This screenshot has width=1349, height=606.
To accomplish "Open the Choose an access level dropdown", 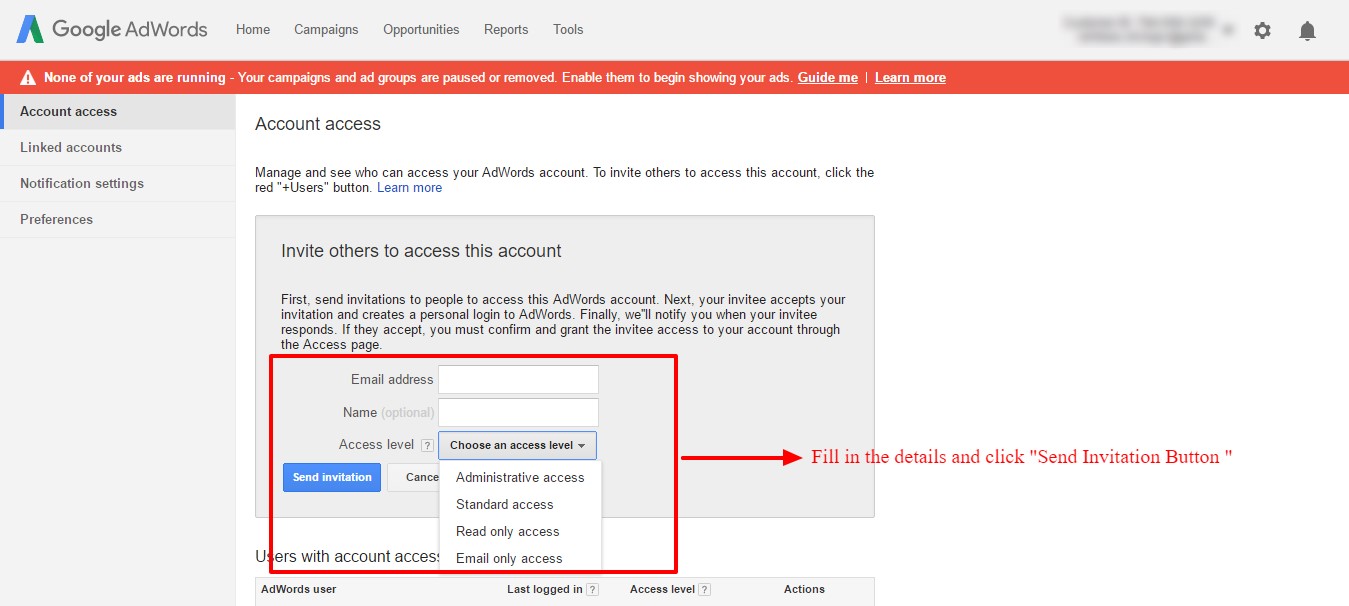I will (x=517, y=445).
